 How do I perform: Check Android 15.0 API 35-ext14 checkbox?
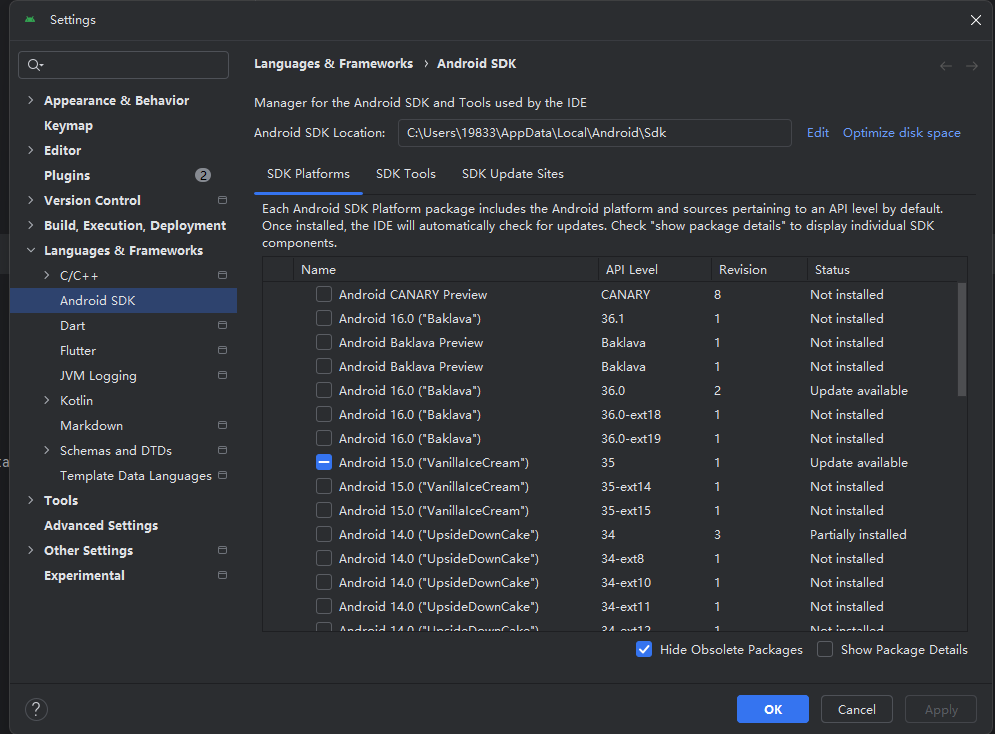point(324,487)
